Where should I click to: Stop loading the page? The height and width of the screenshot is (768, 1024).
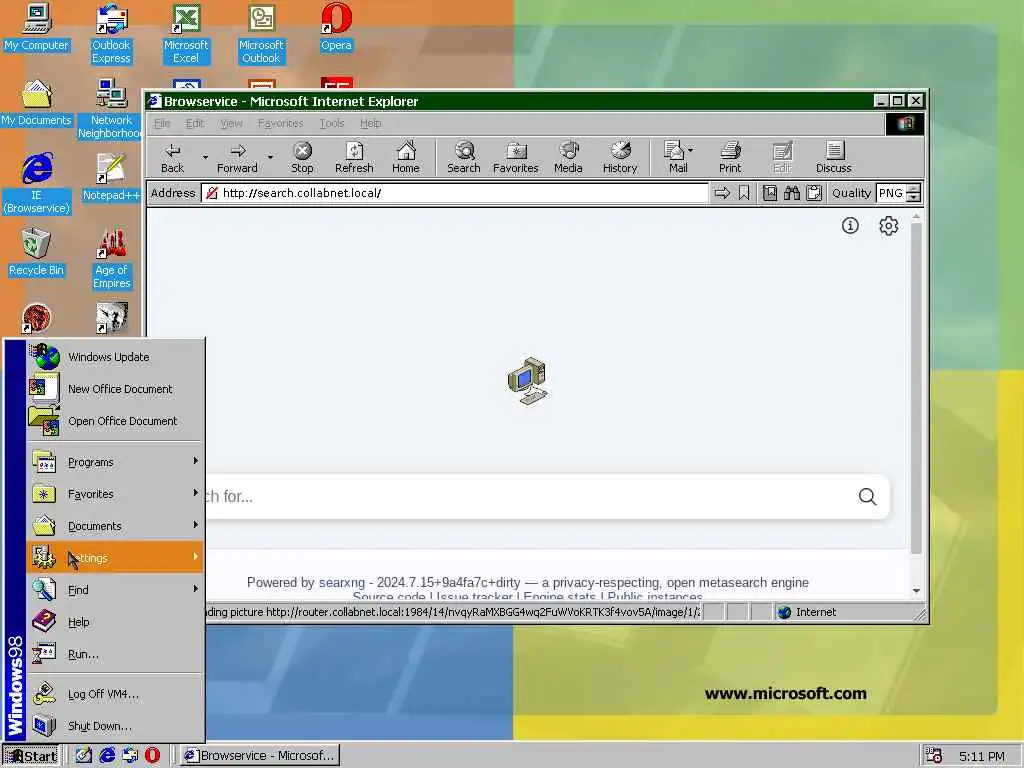pyautogui.click(x=302, y=157)
